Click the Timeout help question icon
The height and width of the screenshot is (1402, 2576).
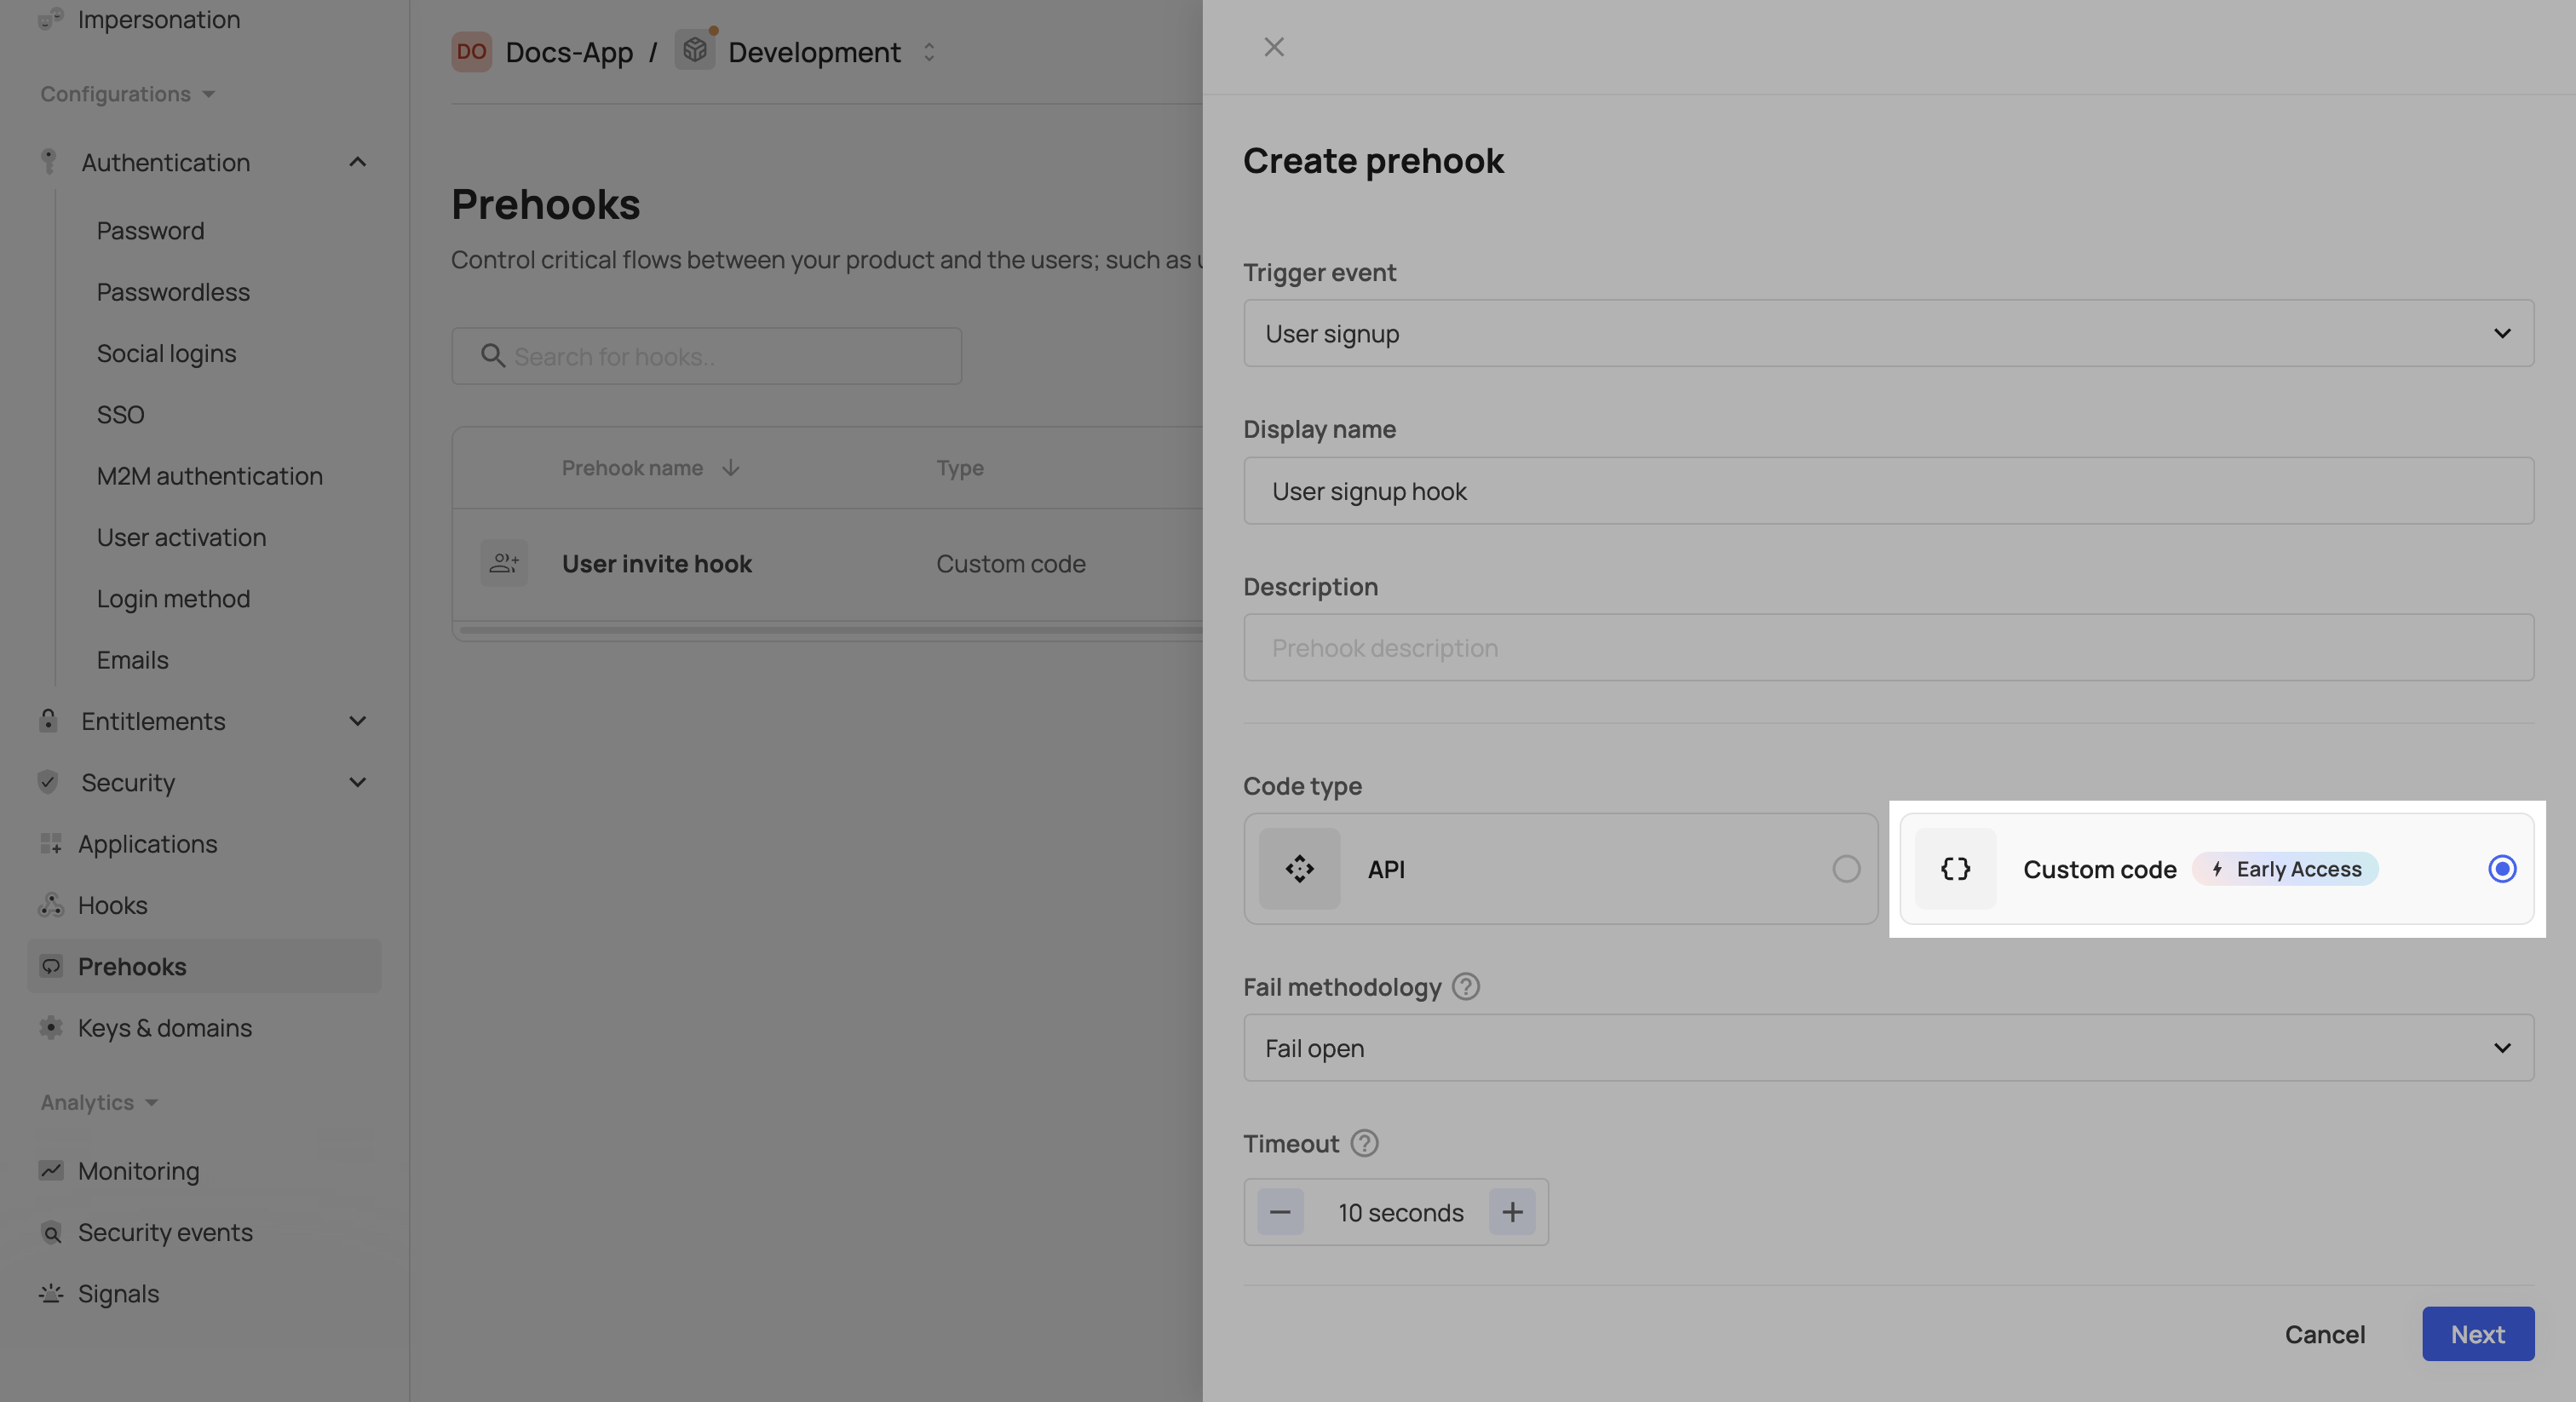[x=1364, y=1143]
